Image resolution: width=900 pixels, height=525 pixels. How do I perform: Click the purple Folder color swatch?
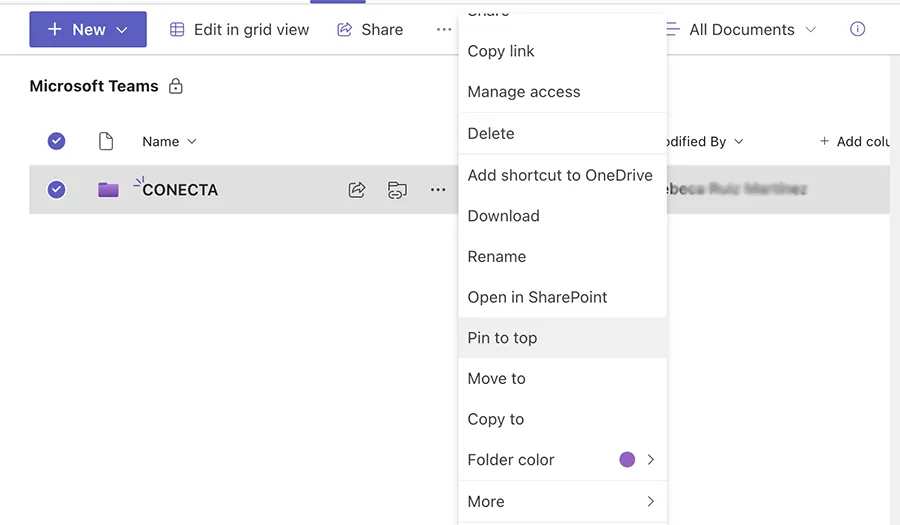(x=627, y=460)
